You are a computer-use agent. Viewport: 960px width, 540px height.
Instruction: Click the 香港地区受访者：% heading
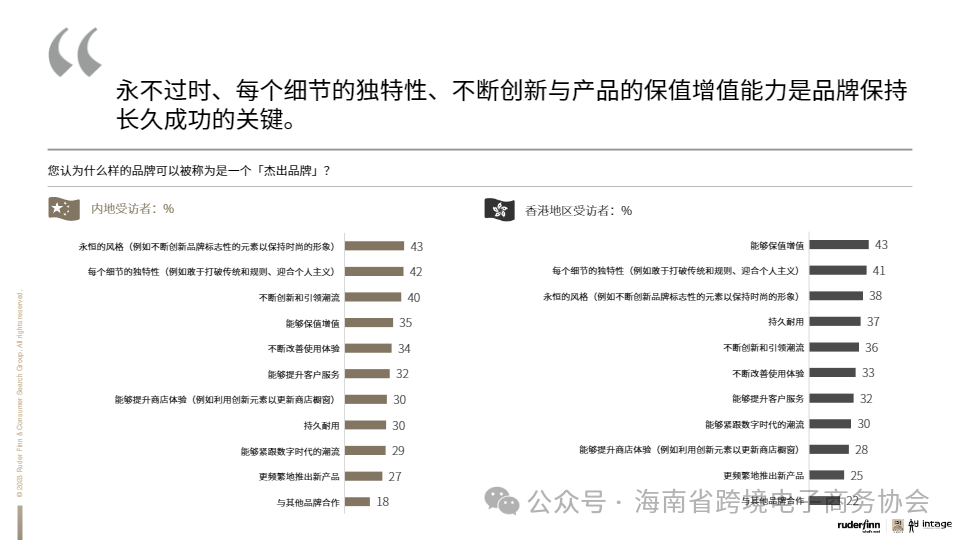click(x=579, y=211)
